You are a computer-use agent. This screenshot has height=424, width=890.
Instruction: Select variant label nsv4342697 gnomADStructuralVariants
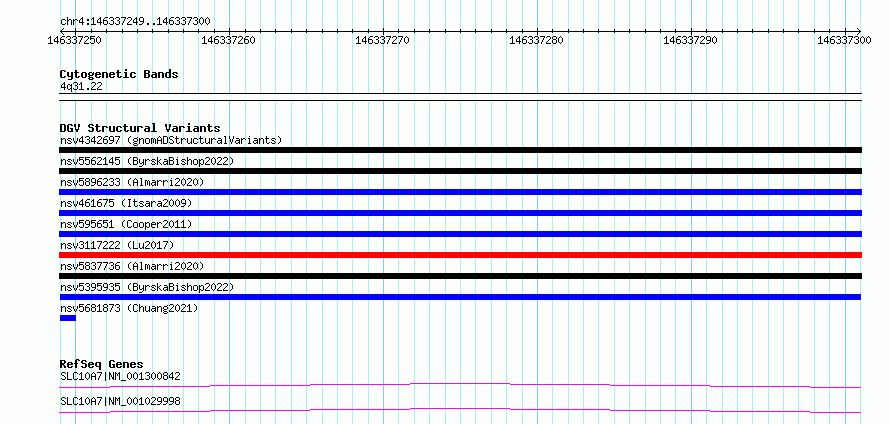tap(171, 140)
